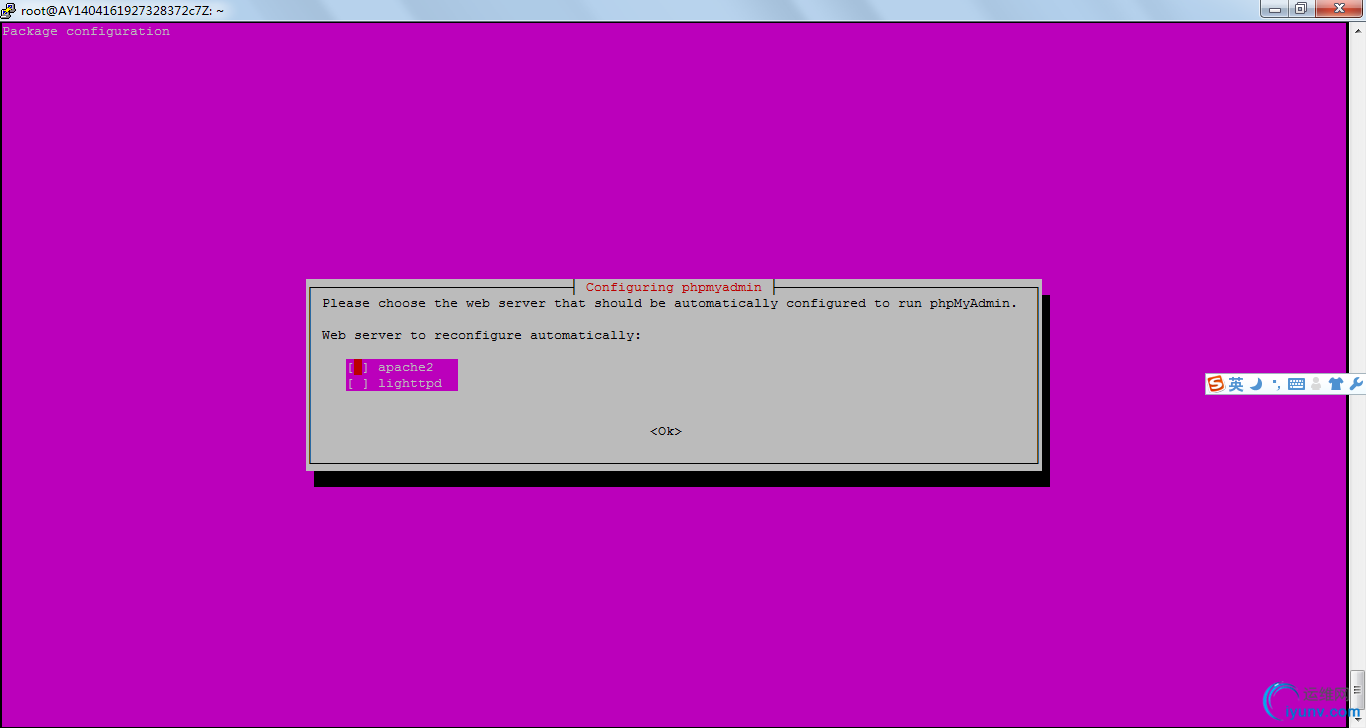Screen dimensions: 1366x728
Task: Close the PuTTY terminal window
Action: 1338,9
